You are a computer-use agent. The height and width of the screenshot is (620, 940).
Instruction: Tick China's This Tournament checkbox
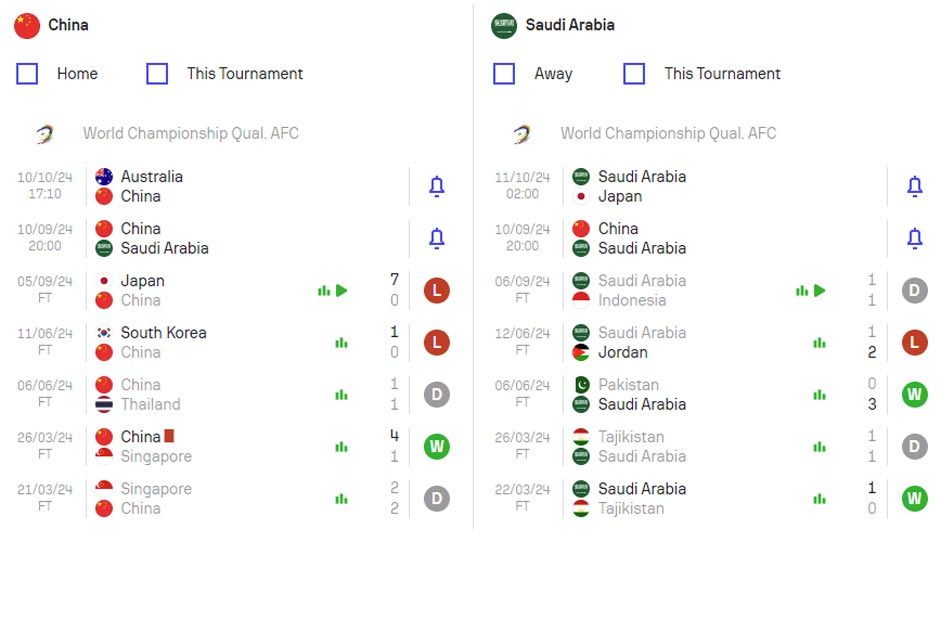tap(157, 74)
